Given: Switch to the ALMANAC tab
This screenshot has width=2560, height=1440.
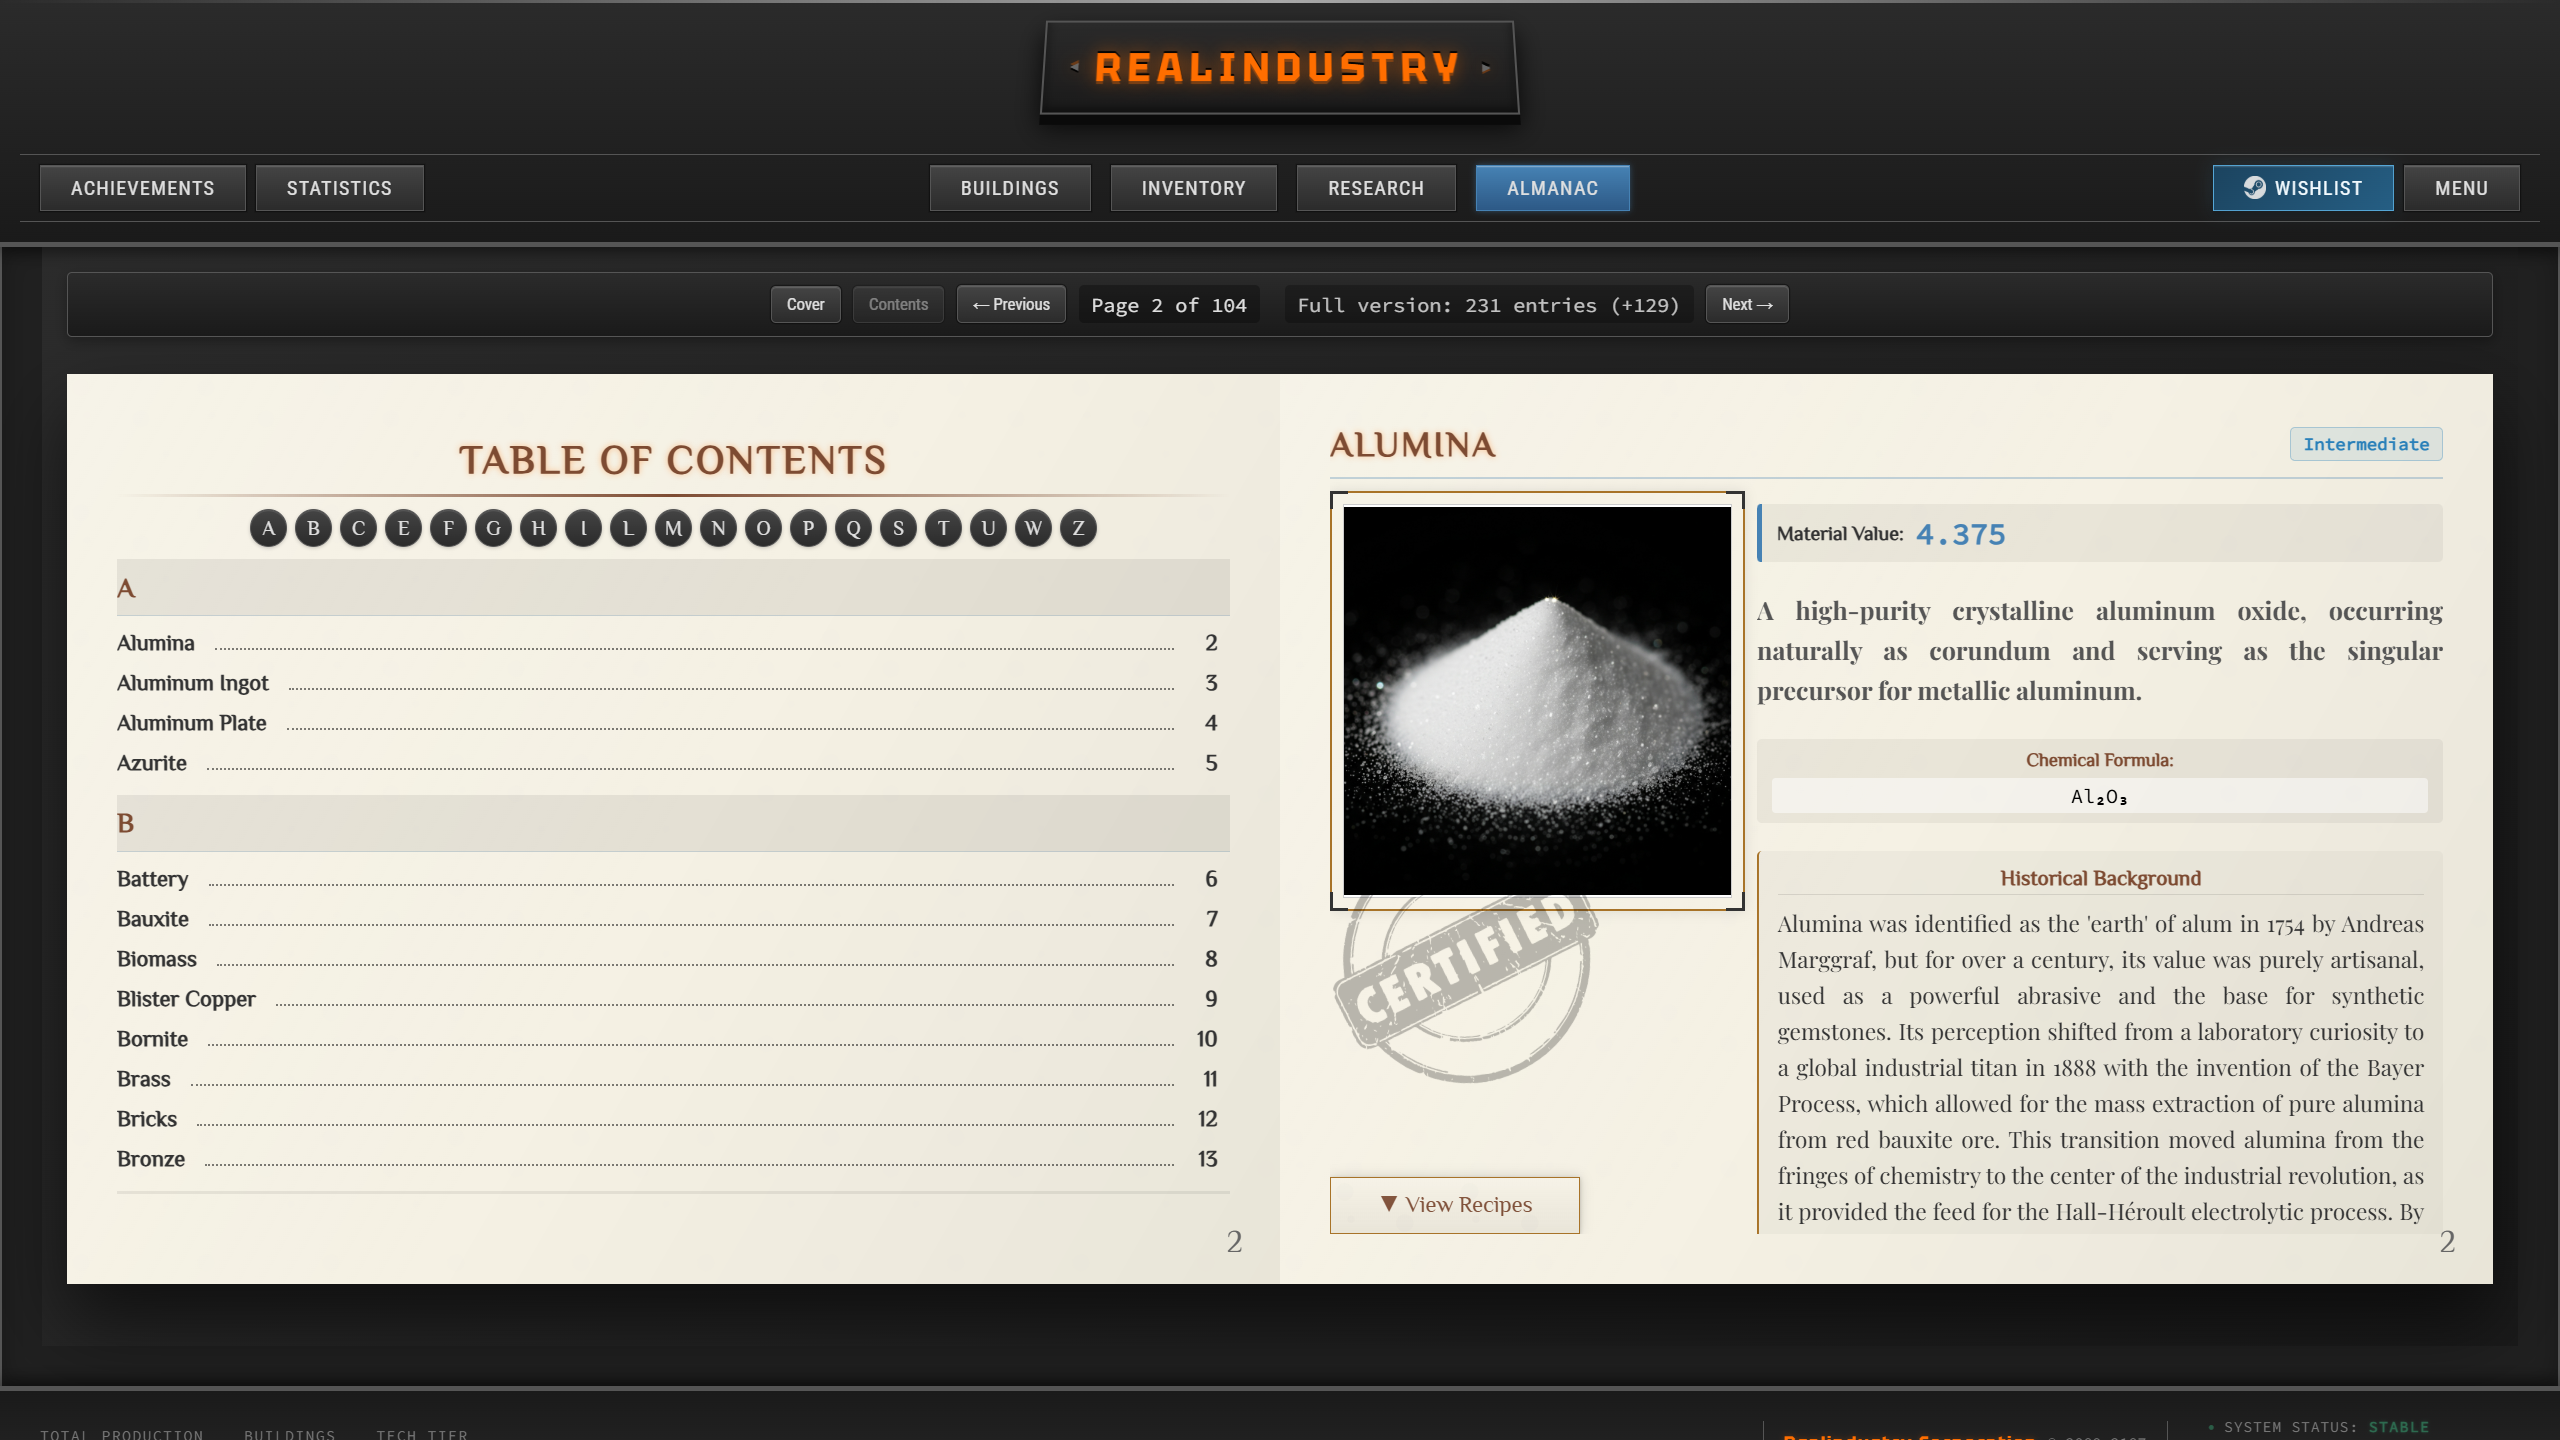Looking at the screenshot, I should [x=1551, y=187].
